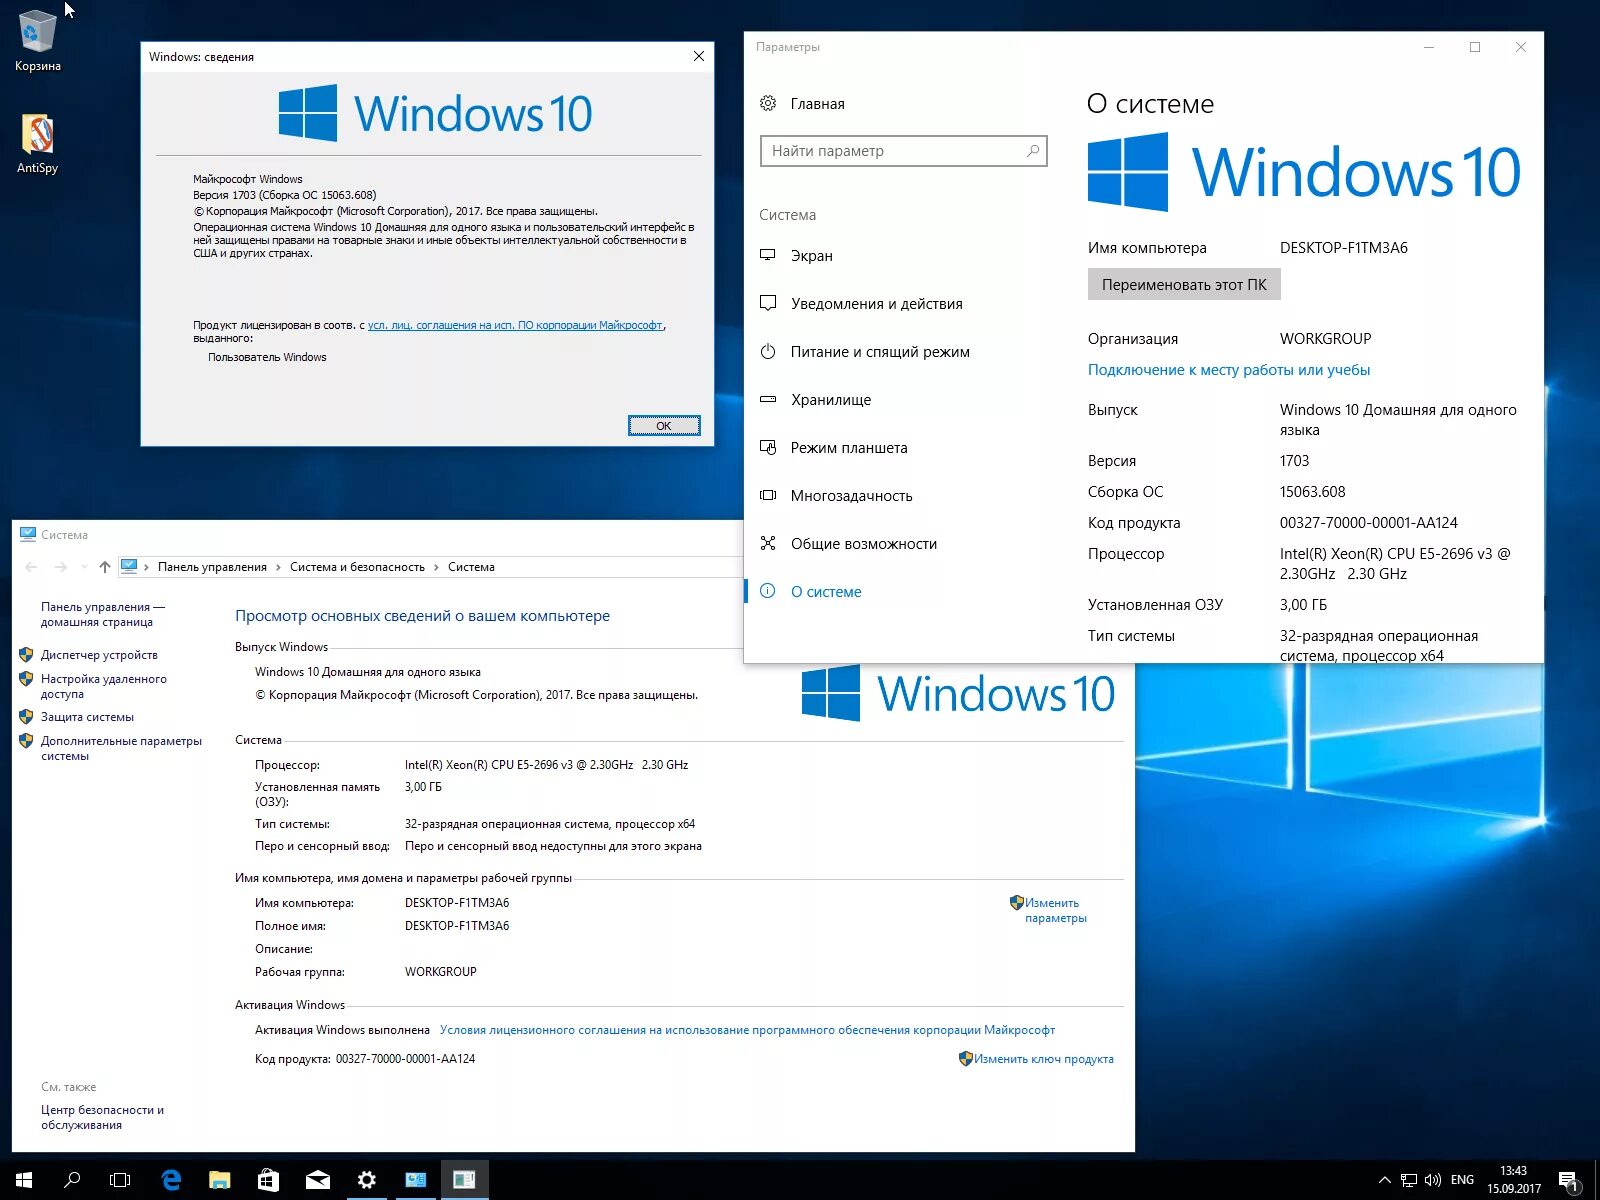
Task: Open the AntiSpy desktop icon
Action: point(37,144)
